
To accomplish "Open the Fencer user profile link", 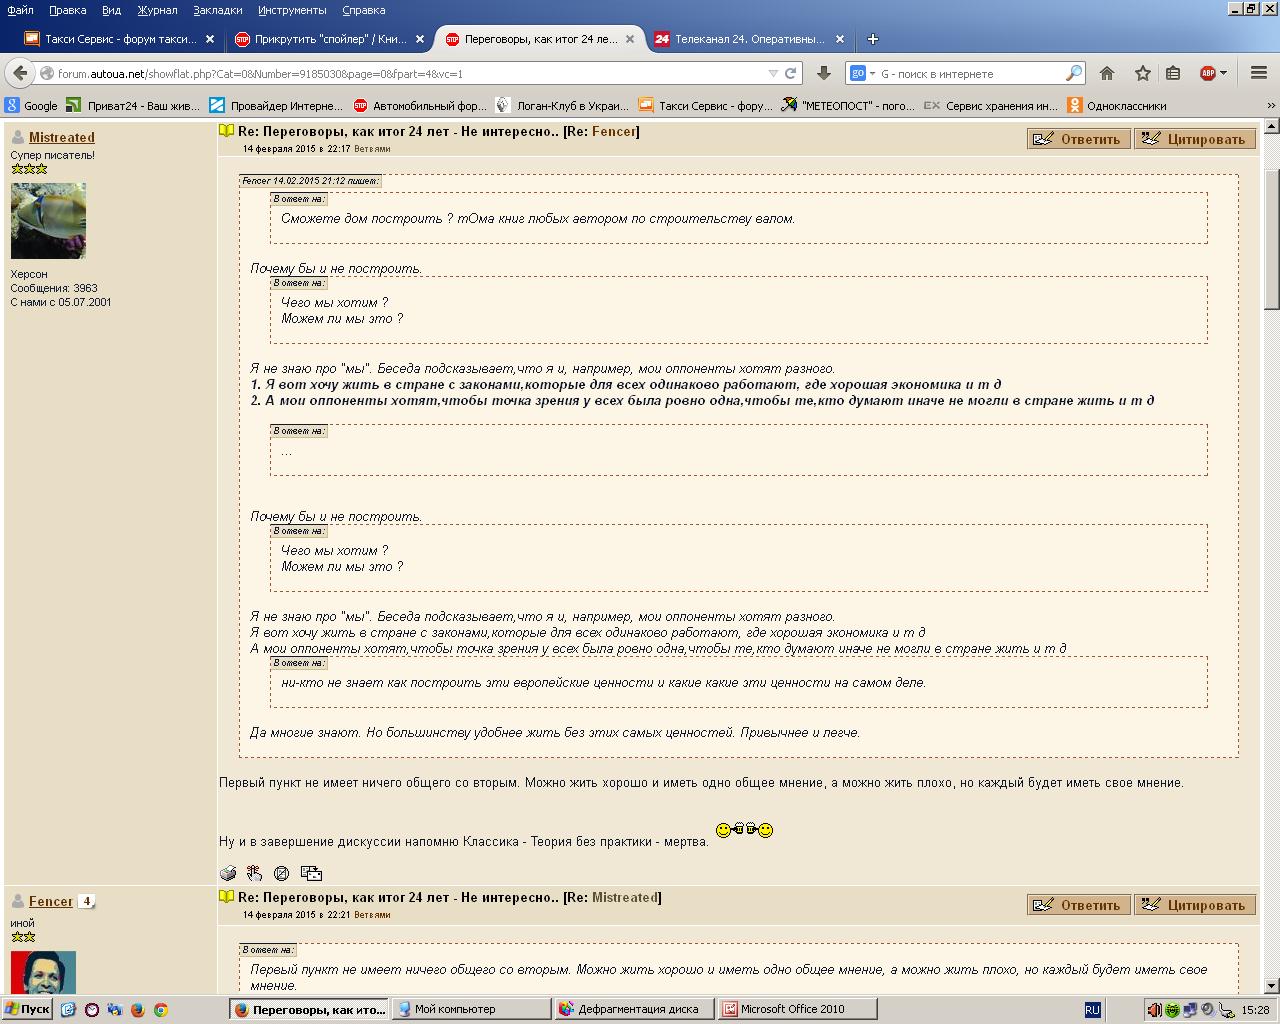I will [x=50, y=901].
